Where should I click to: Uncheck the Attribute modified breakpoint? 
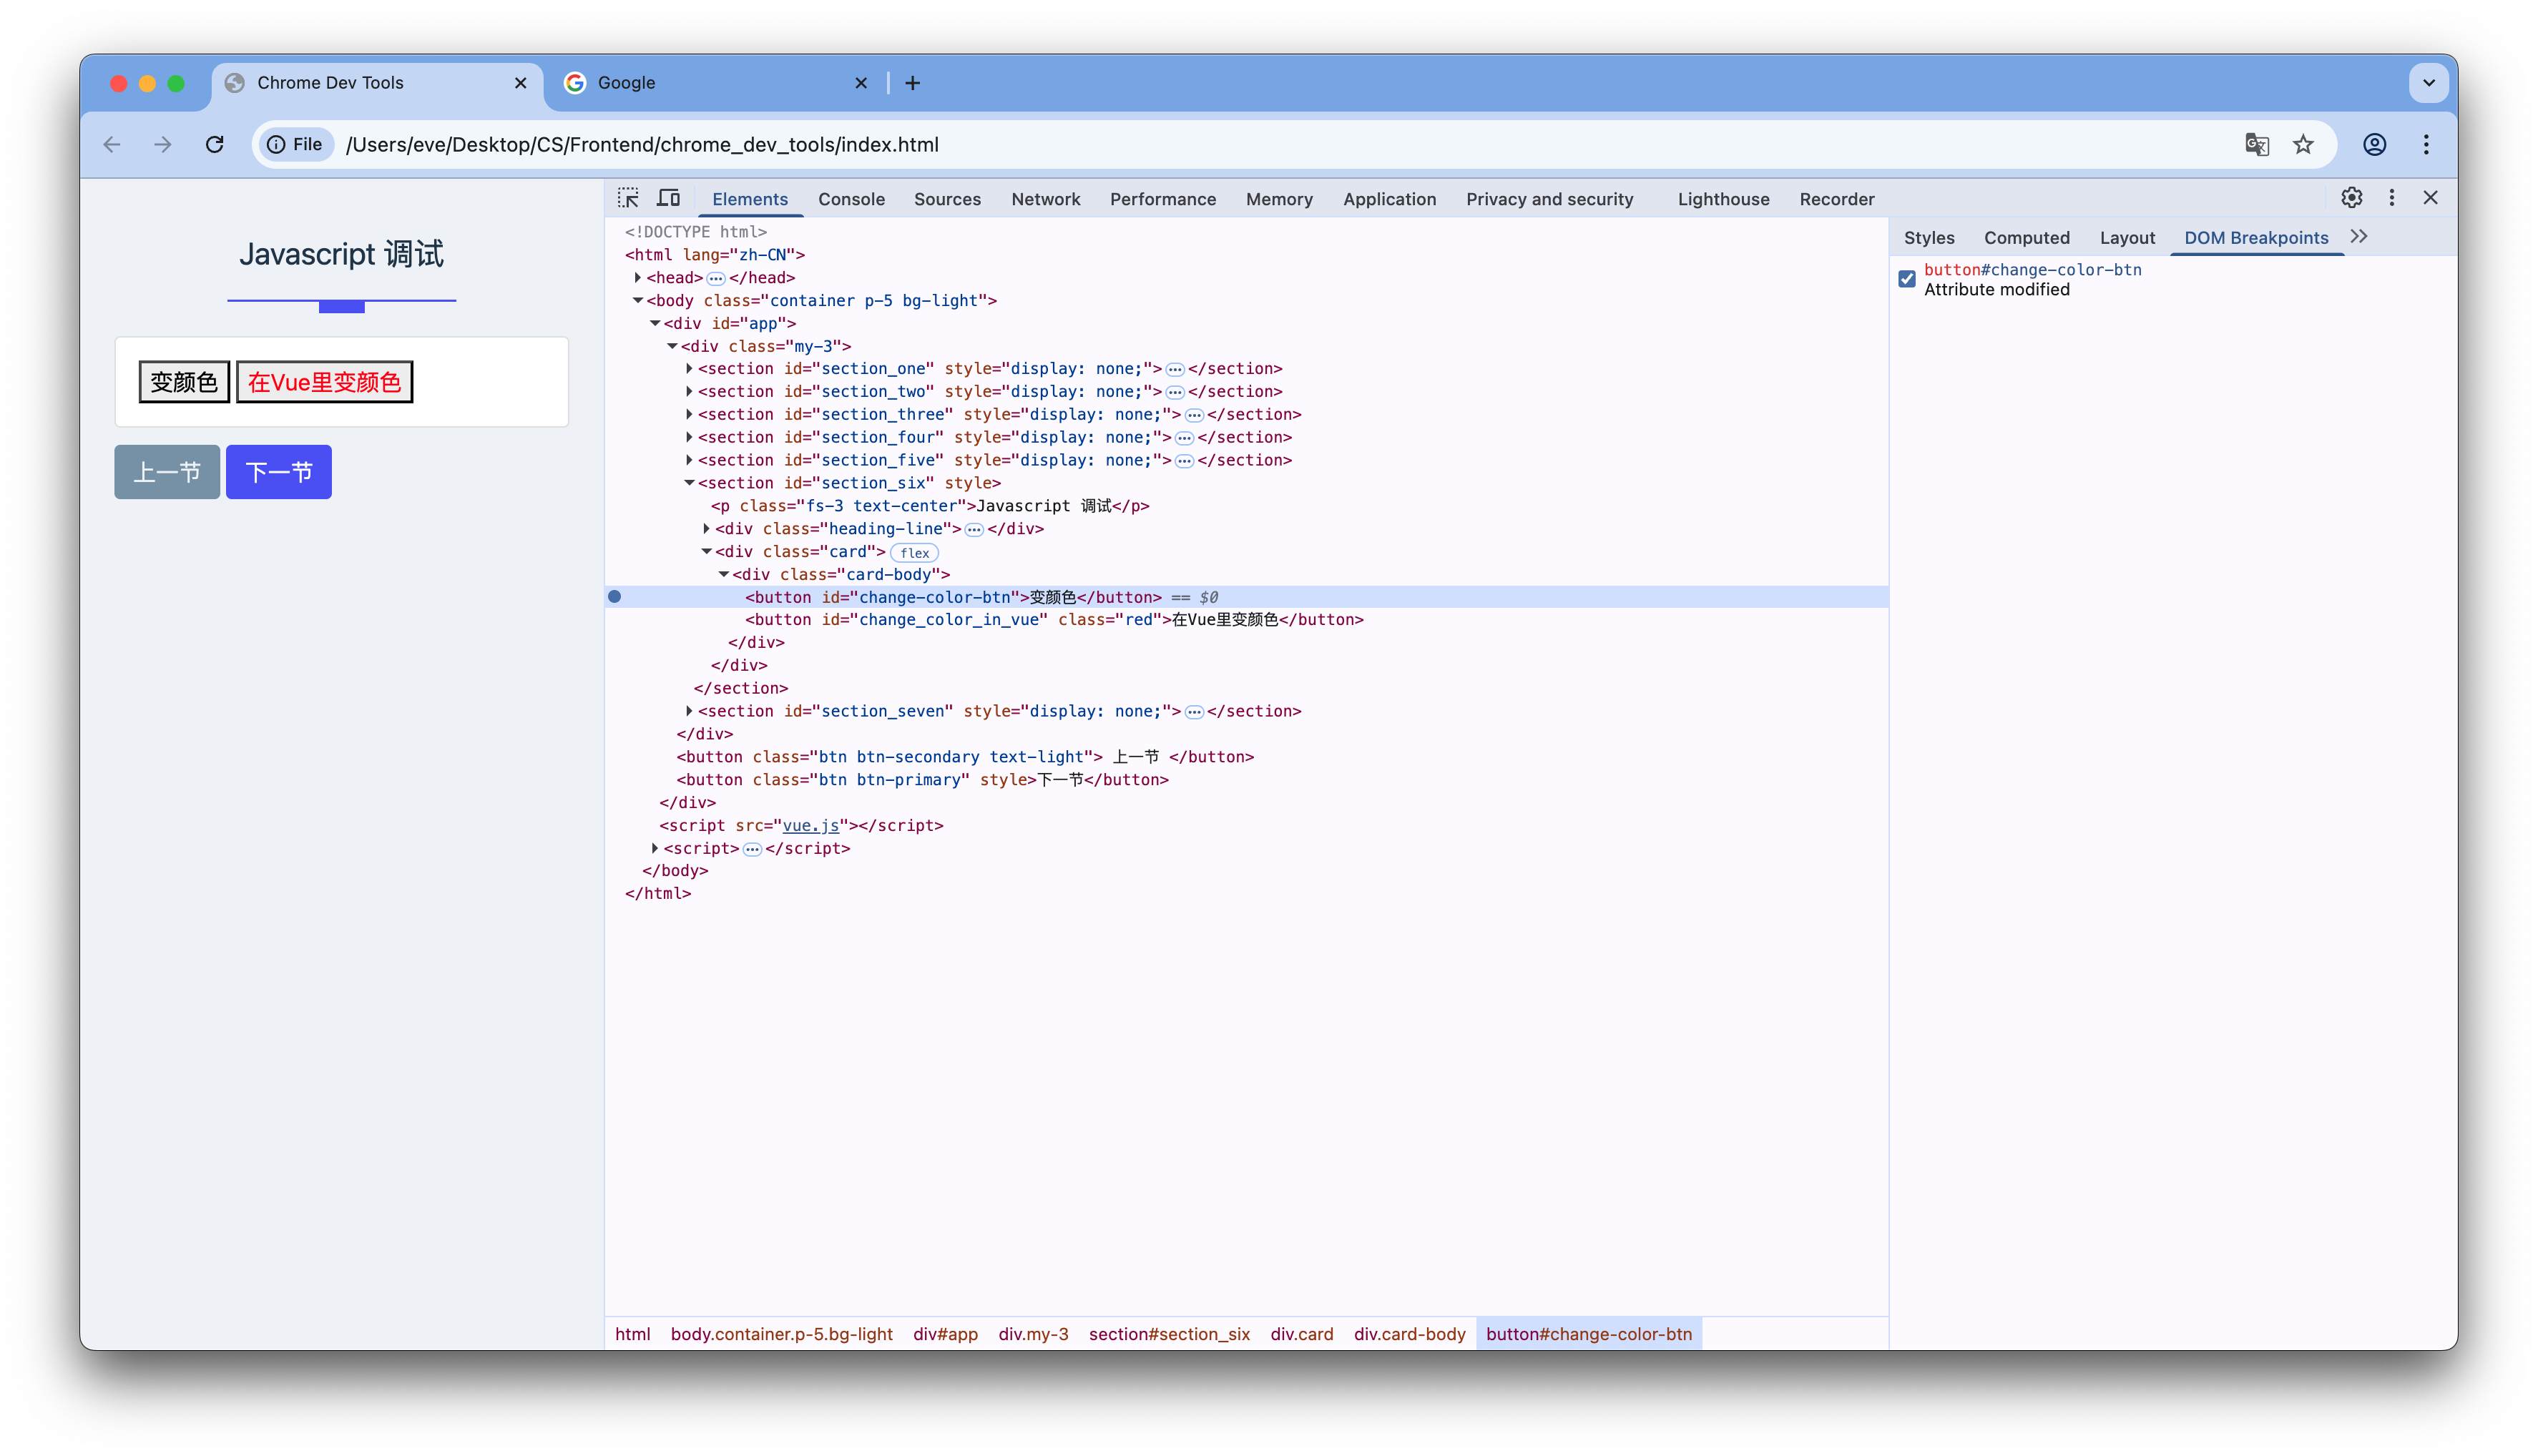point(1907,279)
